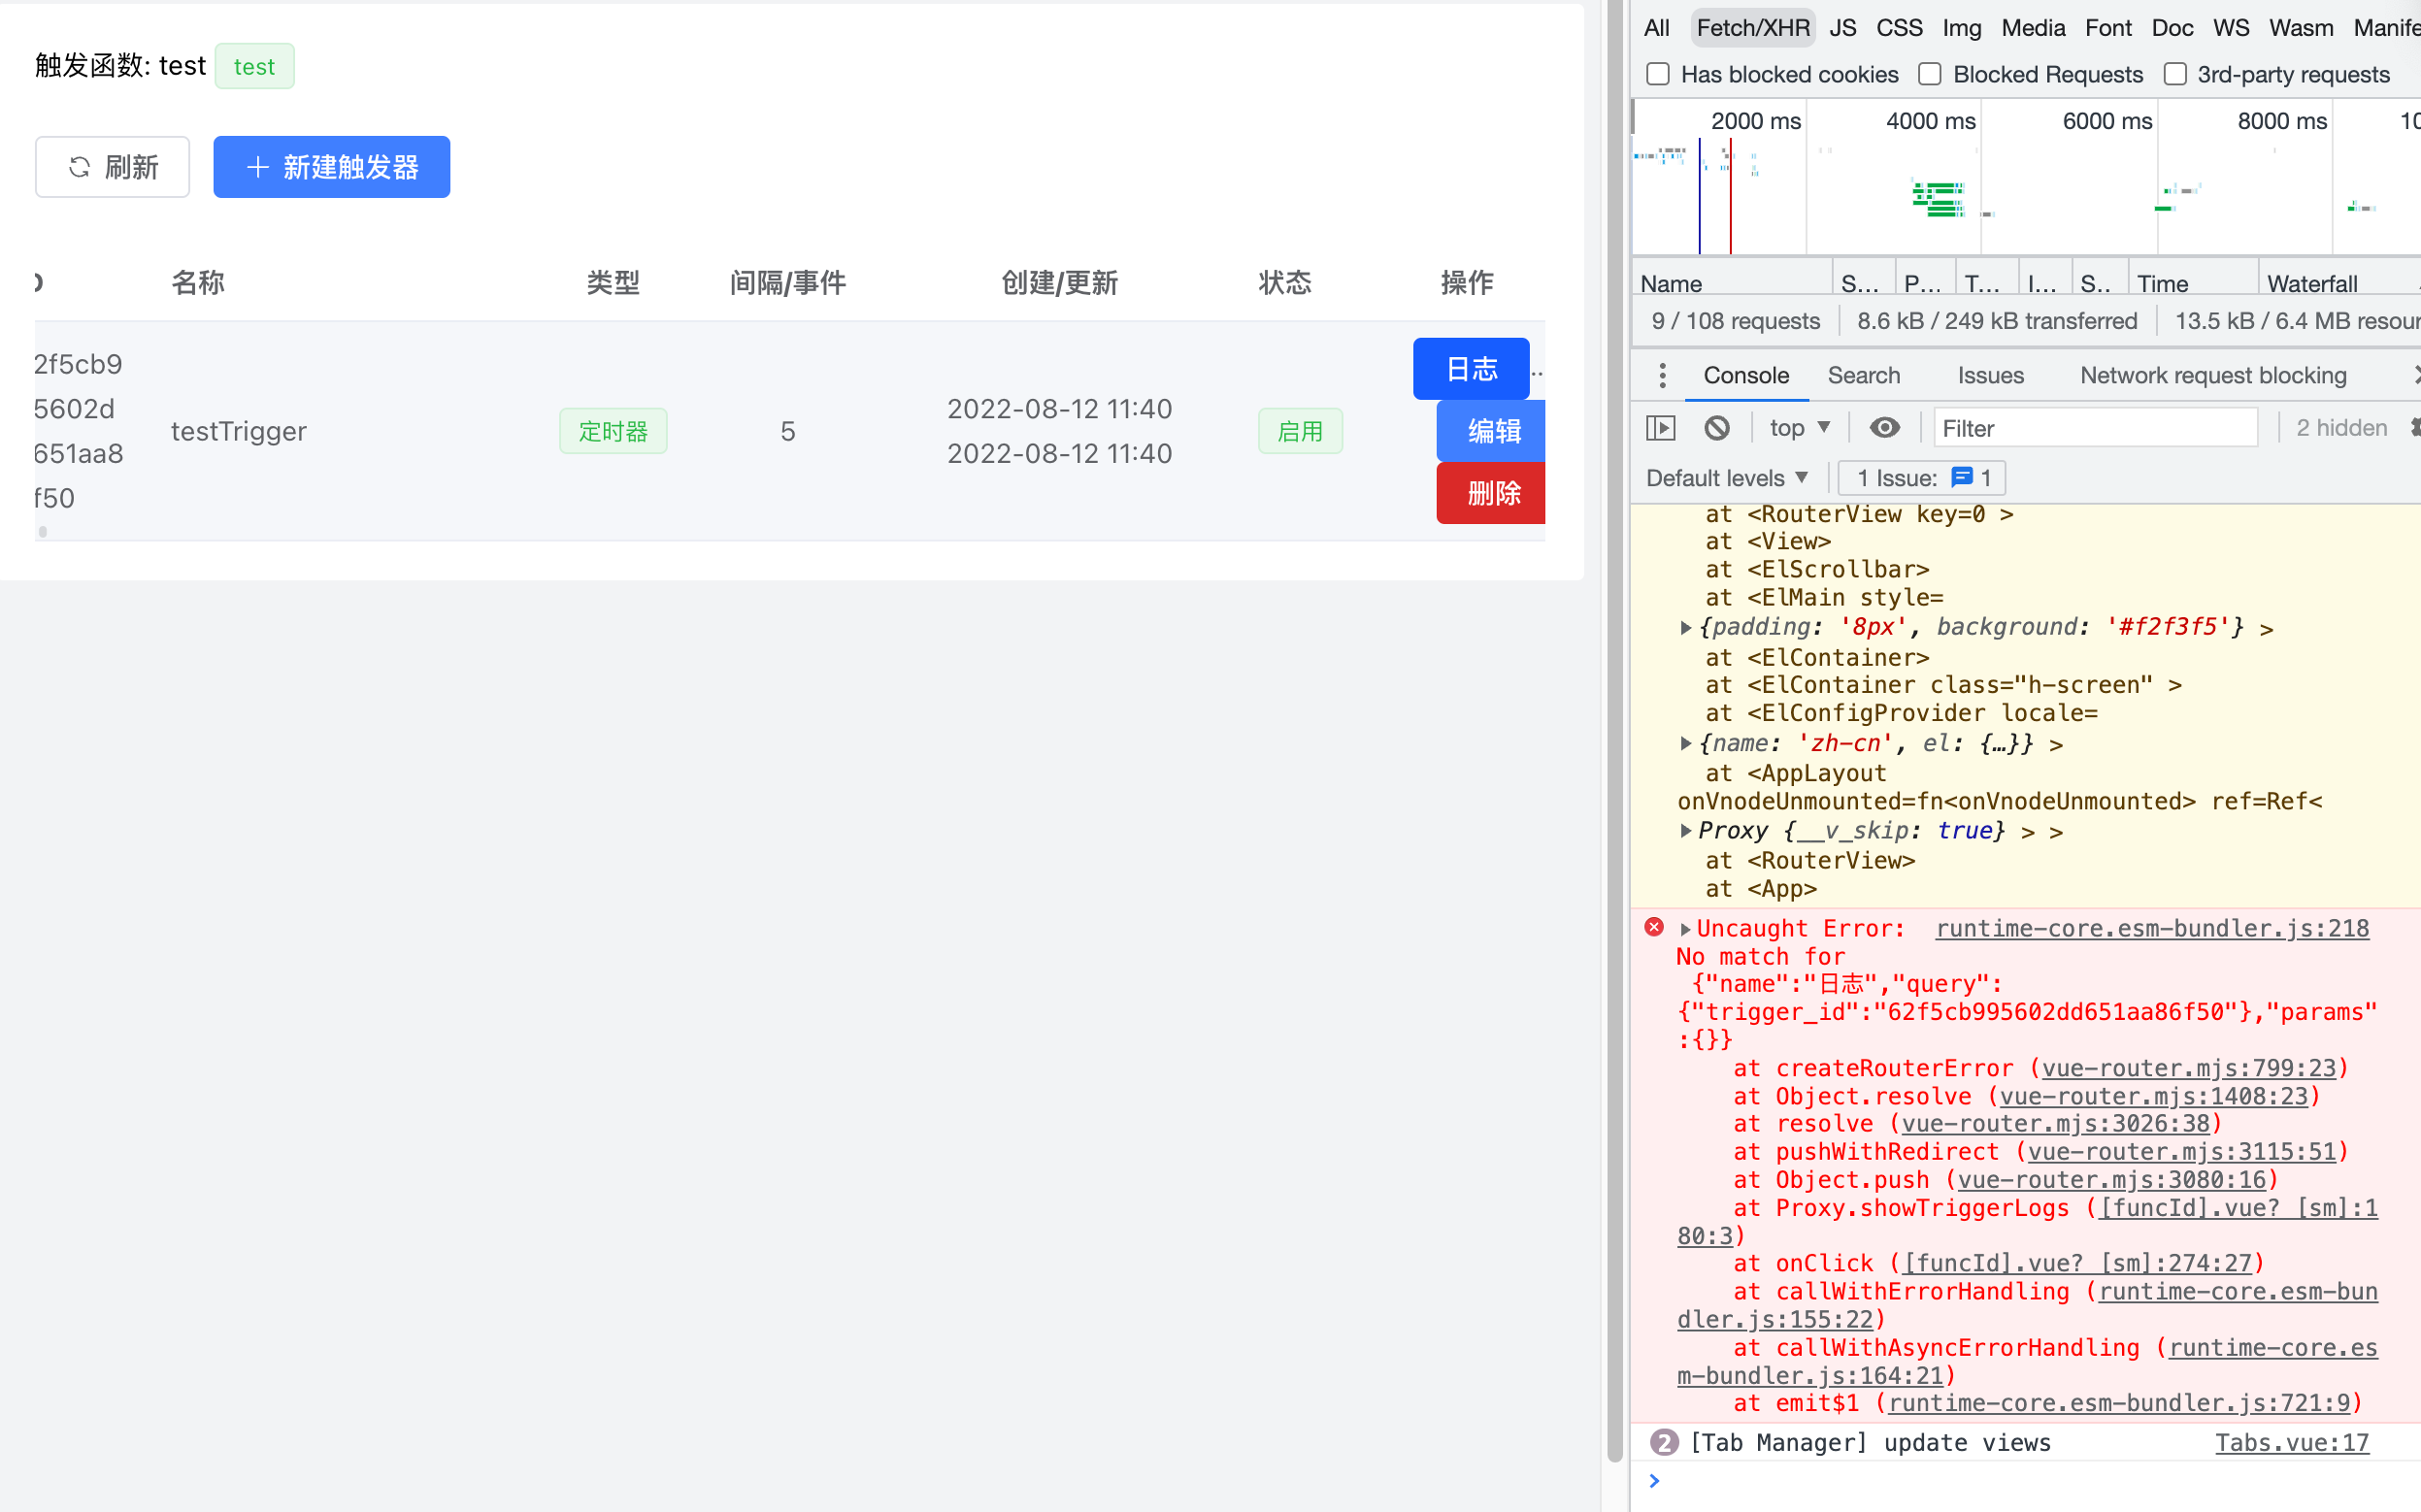The height and width of the screenshot is (1512, 2421).
Task: Check the Blocked Requests filter
Action: (1929, 73)
